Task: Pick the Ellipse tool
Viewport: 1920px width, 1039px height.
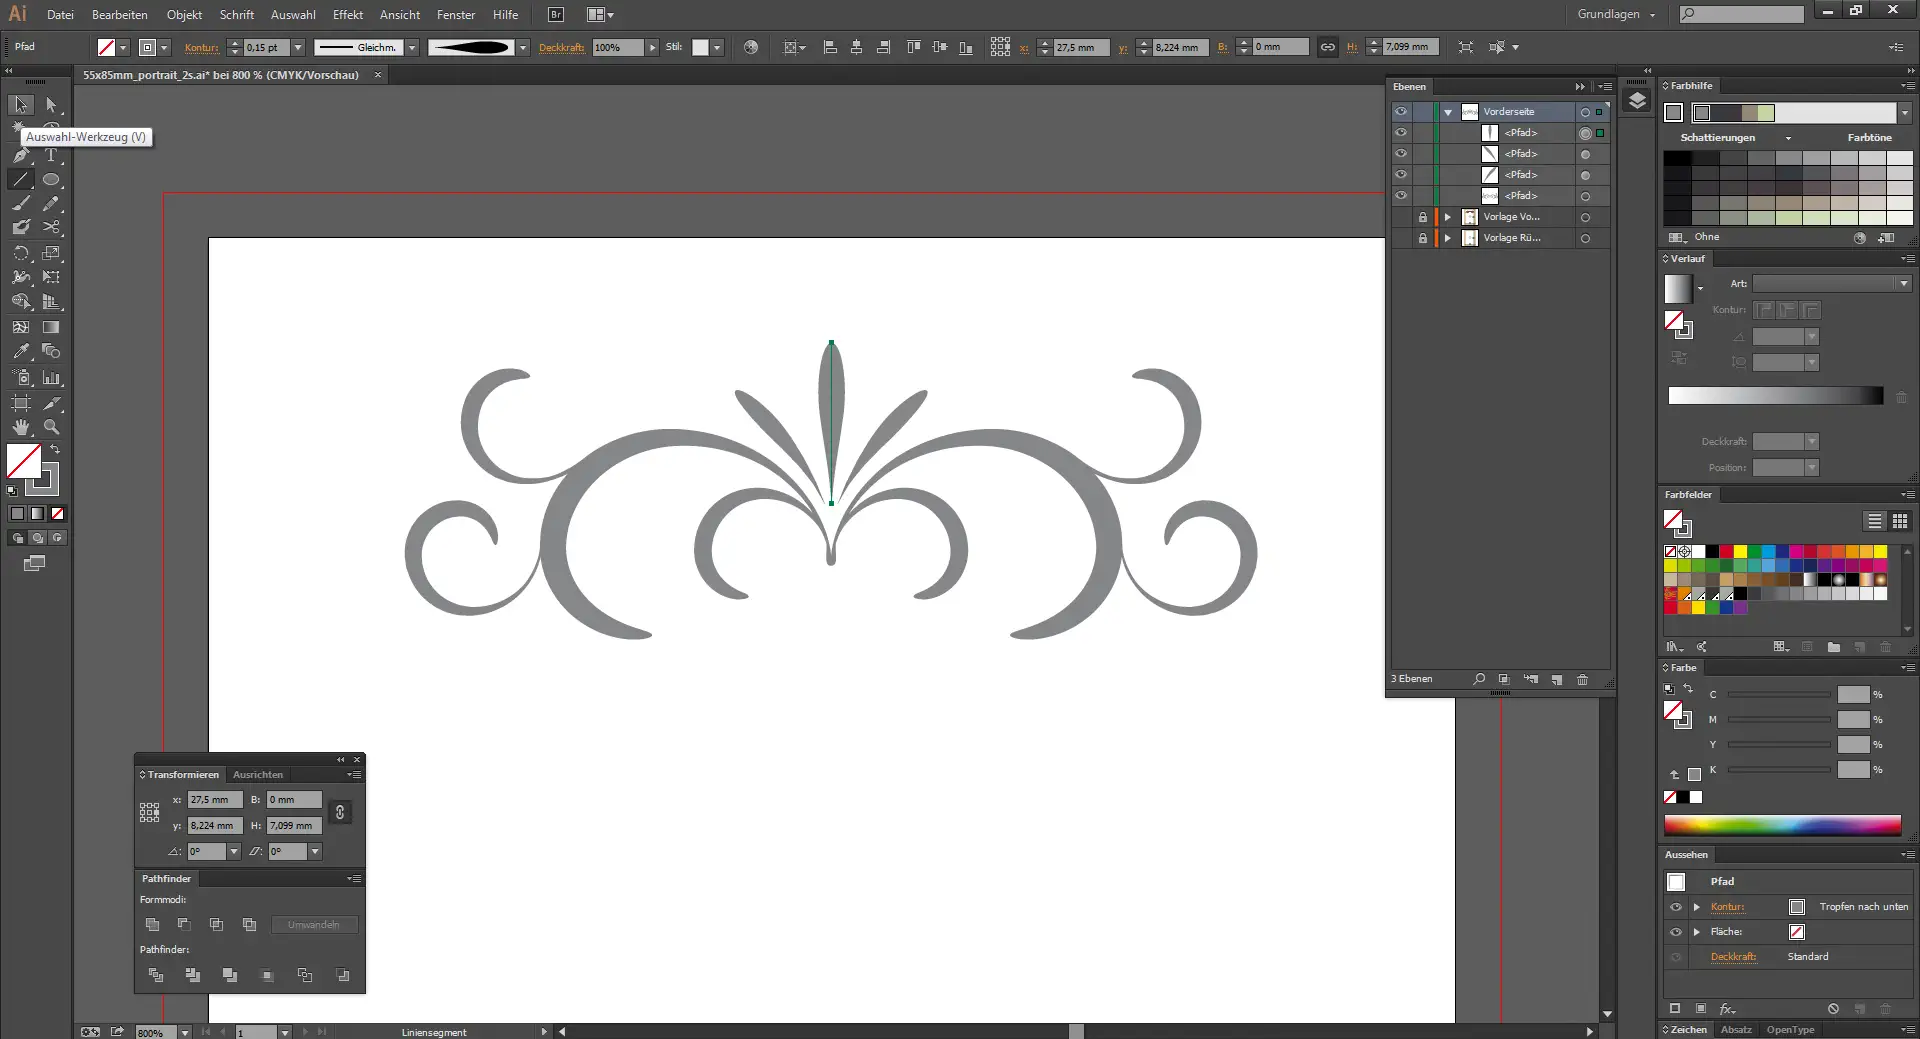Action: [x=51, y=180]
